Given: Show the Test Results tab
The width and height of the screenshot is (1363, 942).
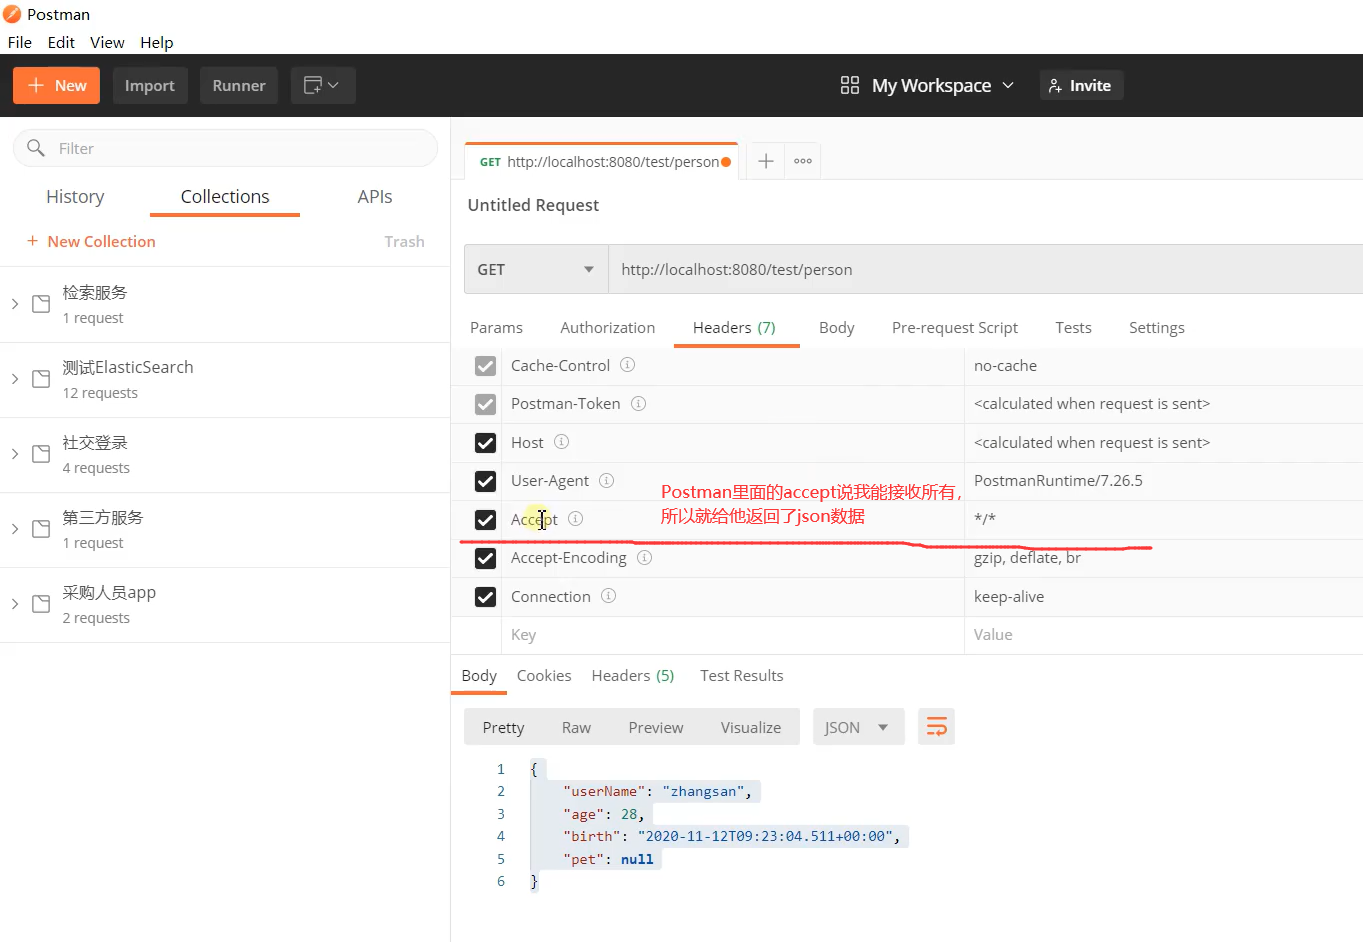Looking at the screenshot, I should pyautogui.click(x=742, y=675).
